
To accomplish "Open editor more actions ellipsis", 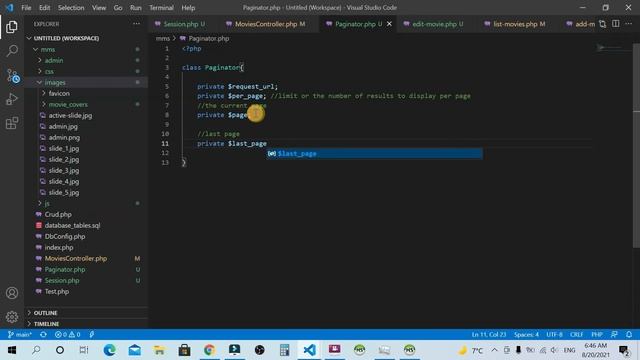I will pos(629,24).
